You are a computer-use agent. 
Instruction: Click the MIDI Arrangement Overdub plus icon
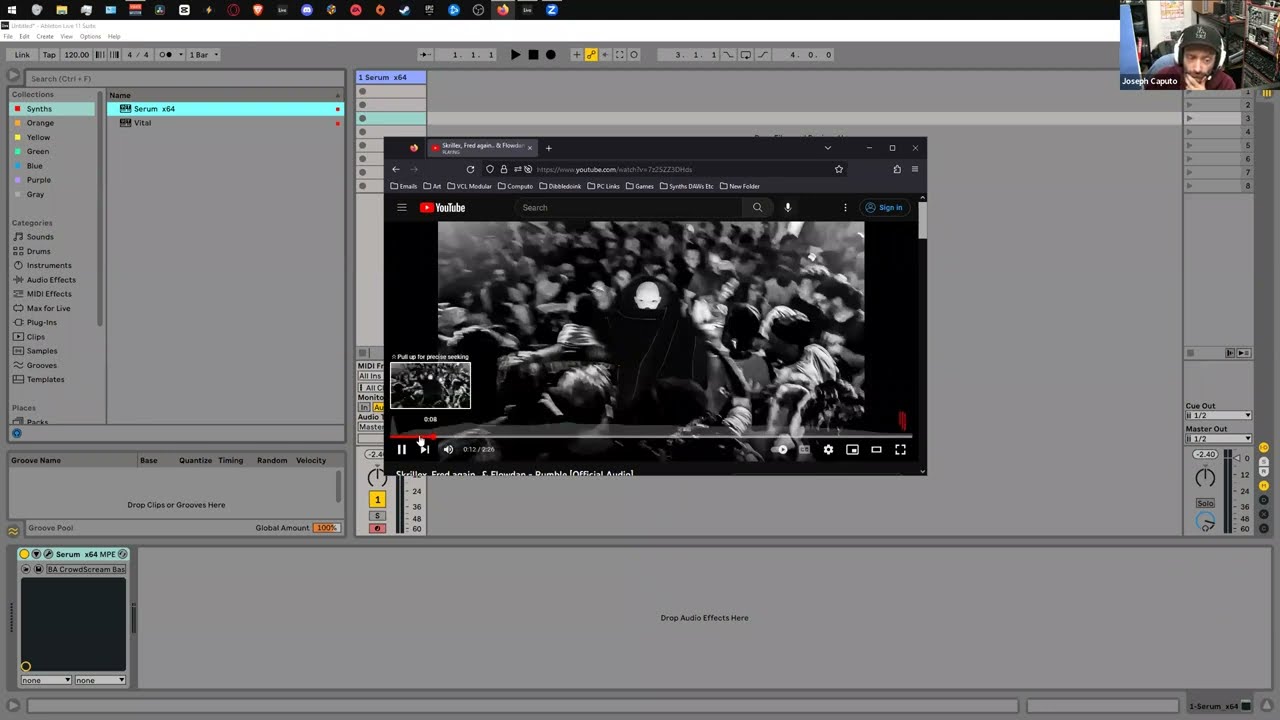(576, 55)
